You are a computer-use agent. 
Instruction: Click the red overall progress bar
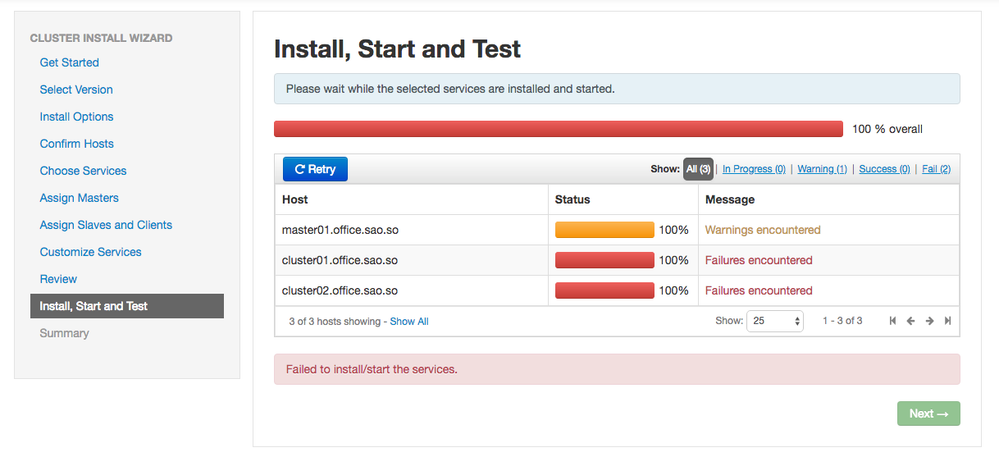tap(558, 129)
